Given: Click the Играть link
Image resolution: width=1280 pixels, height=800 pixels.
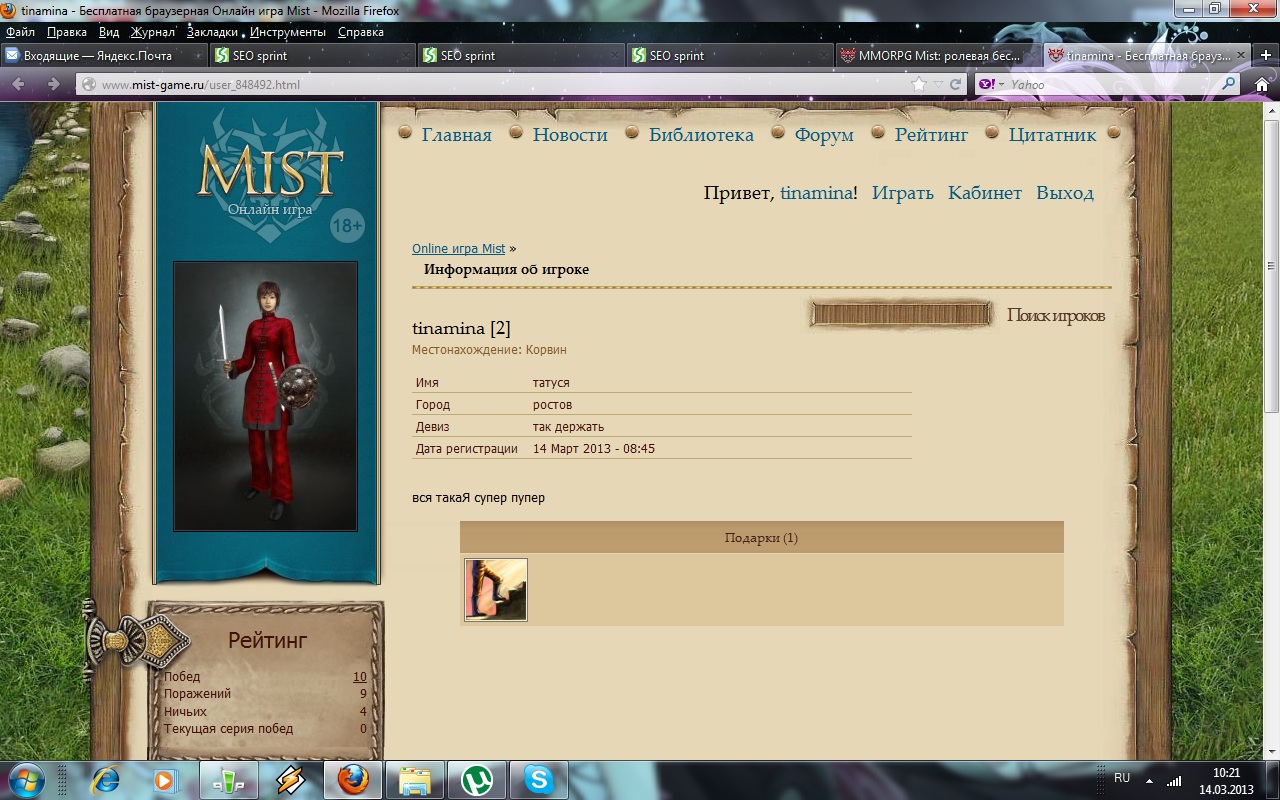Looking at the screenshot, I should pyautogui.click(x=902, y=193).
